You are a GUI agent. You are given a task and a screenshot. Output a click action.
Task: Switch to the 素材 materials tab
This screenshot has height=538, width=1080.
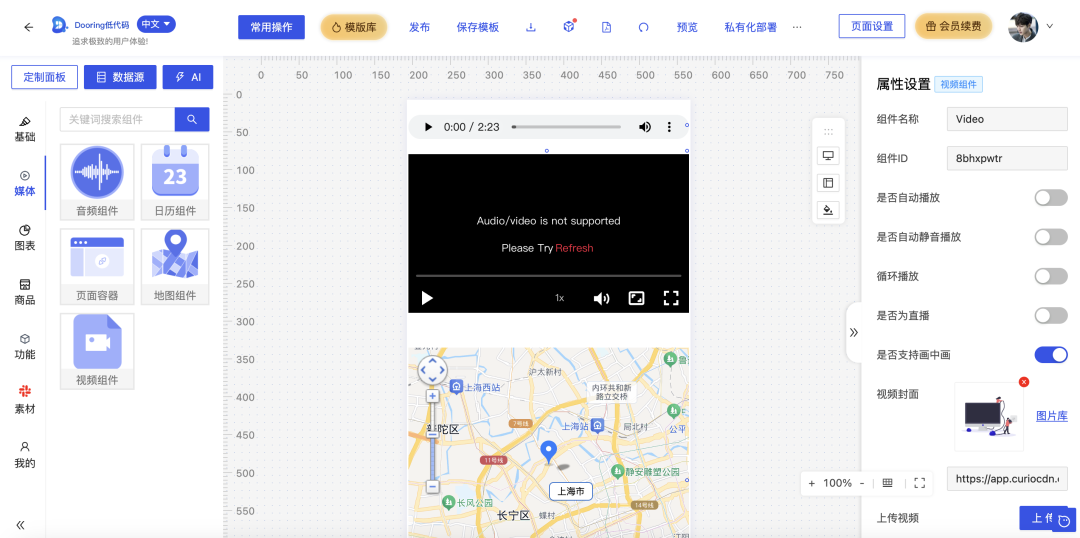(25, 401)
